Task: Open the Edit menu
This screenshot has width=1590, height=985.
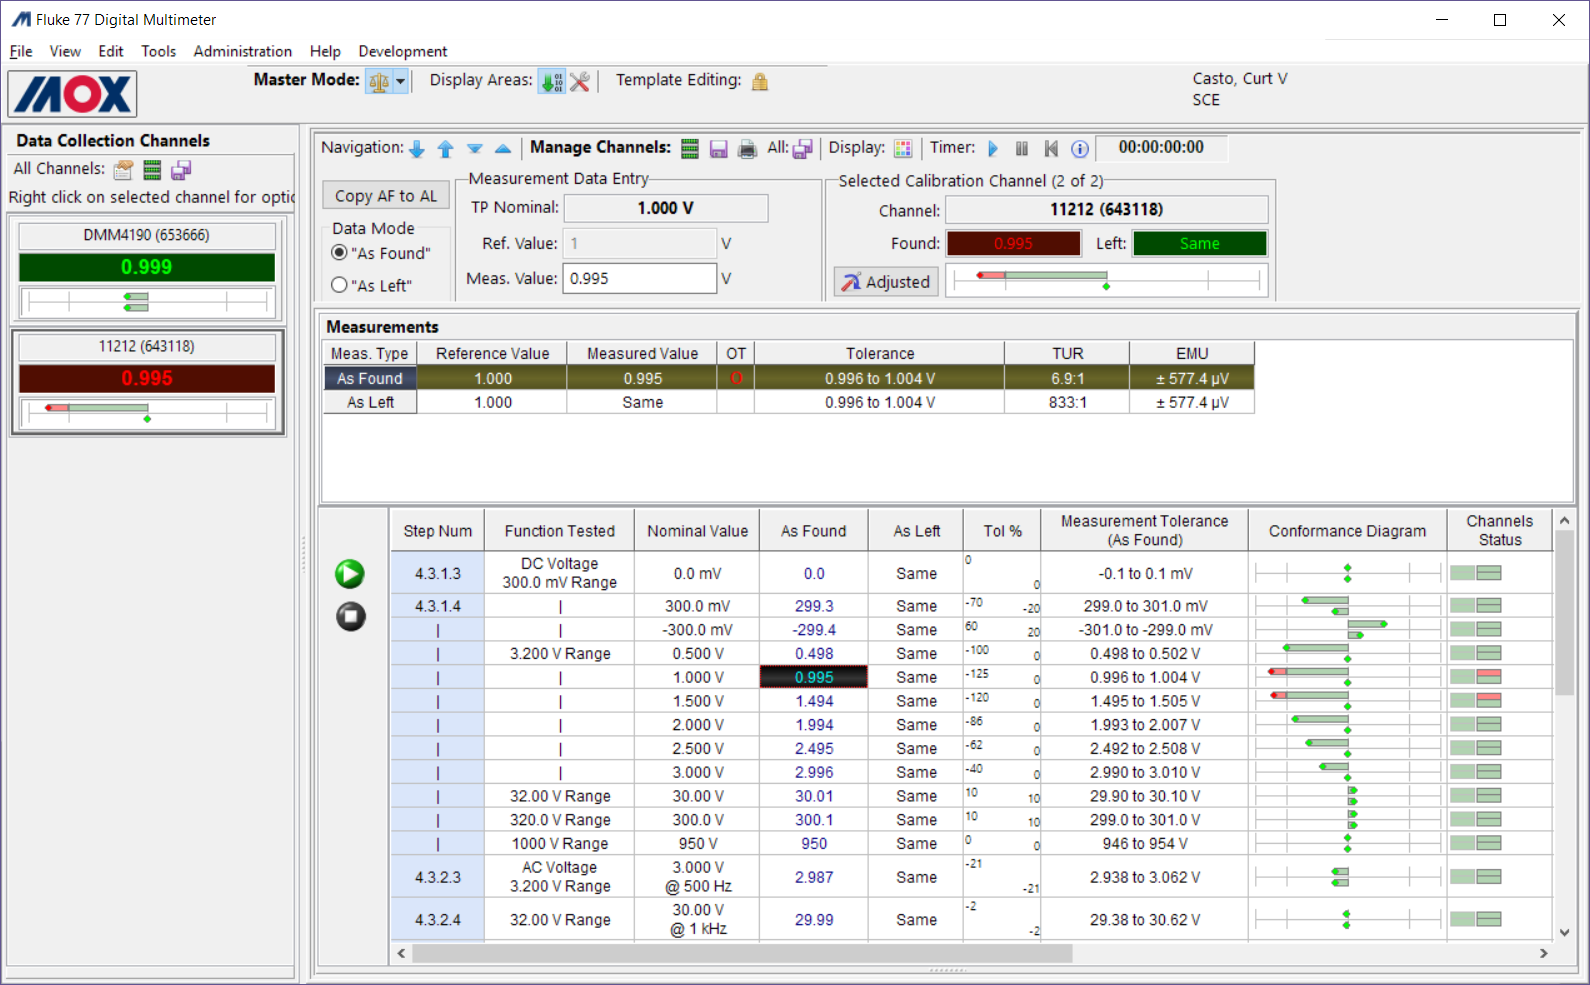Action: [x=111, y=51]
